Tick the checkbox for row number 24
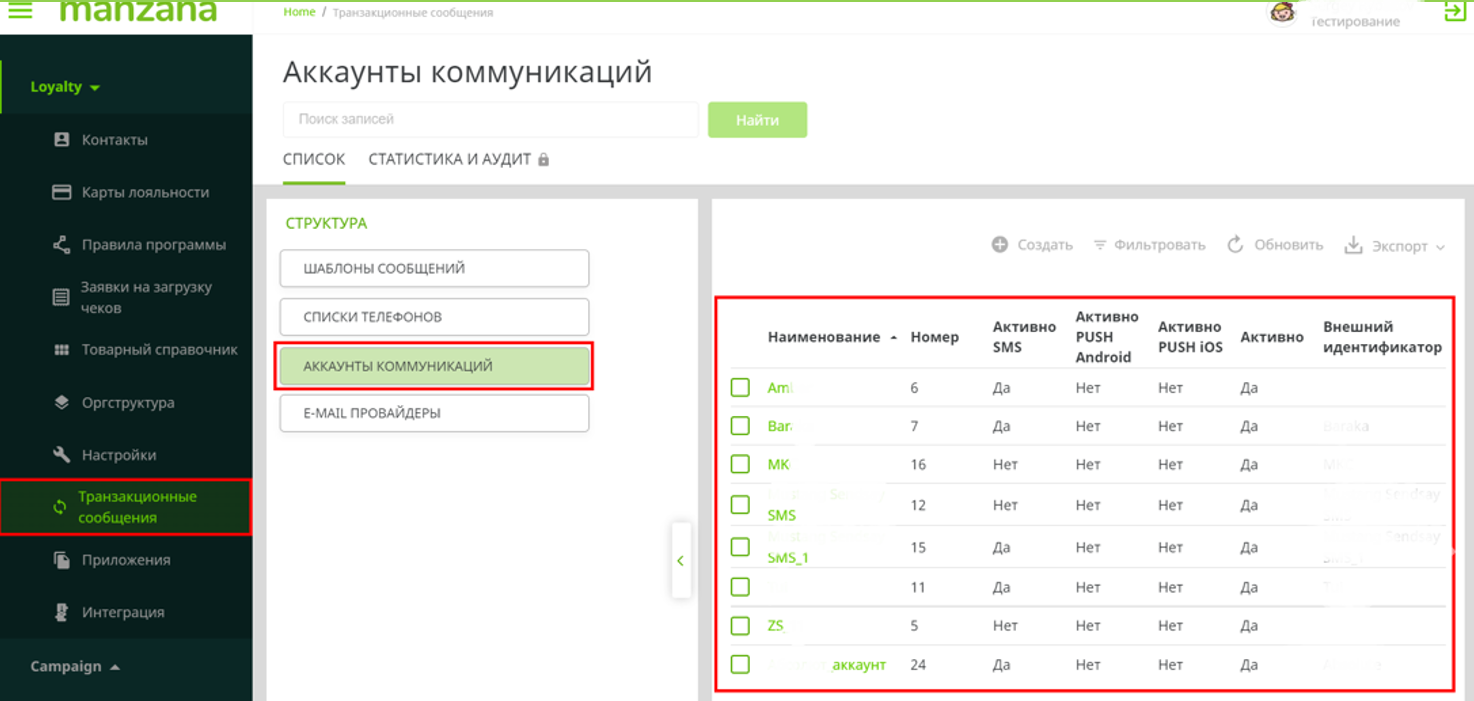This screenshot has width=1474, height=701. click(740, 665)
